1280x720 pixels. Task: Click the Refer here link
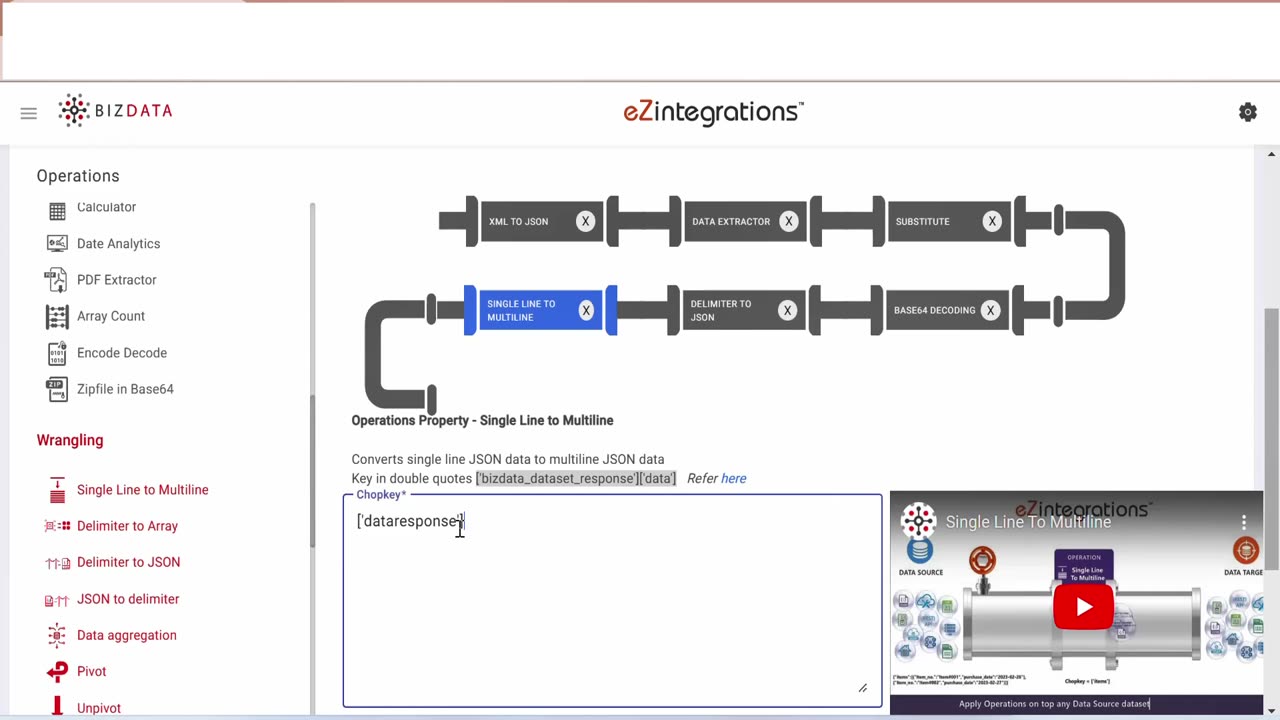733,478
